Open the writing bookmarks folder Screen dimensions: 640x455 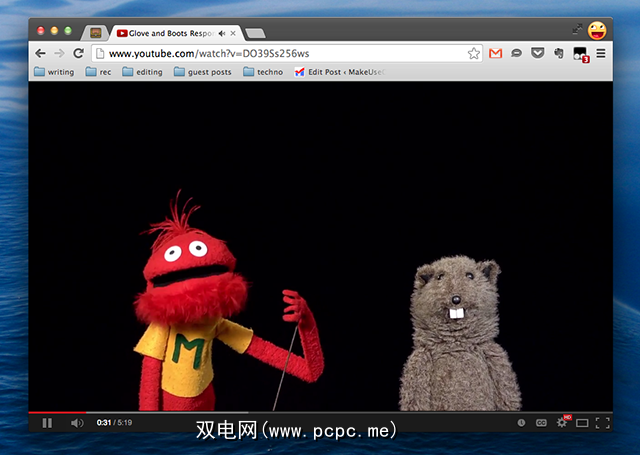click(54, 72)
